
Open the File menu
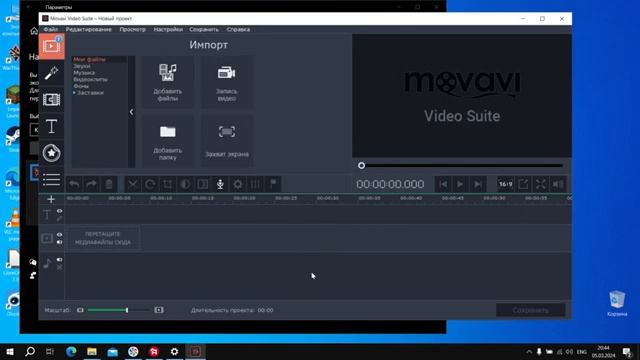tap(51, 29)
